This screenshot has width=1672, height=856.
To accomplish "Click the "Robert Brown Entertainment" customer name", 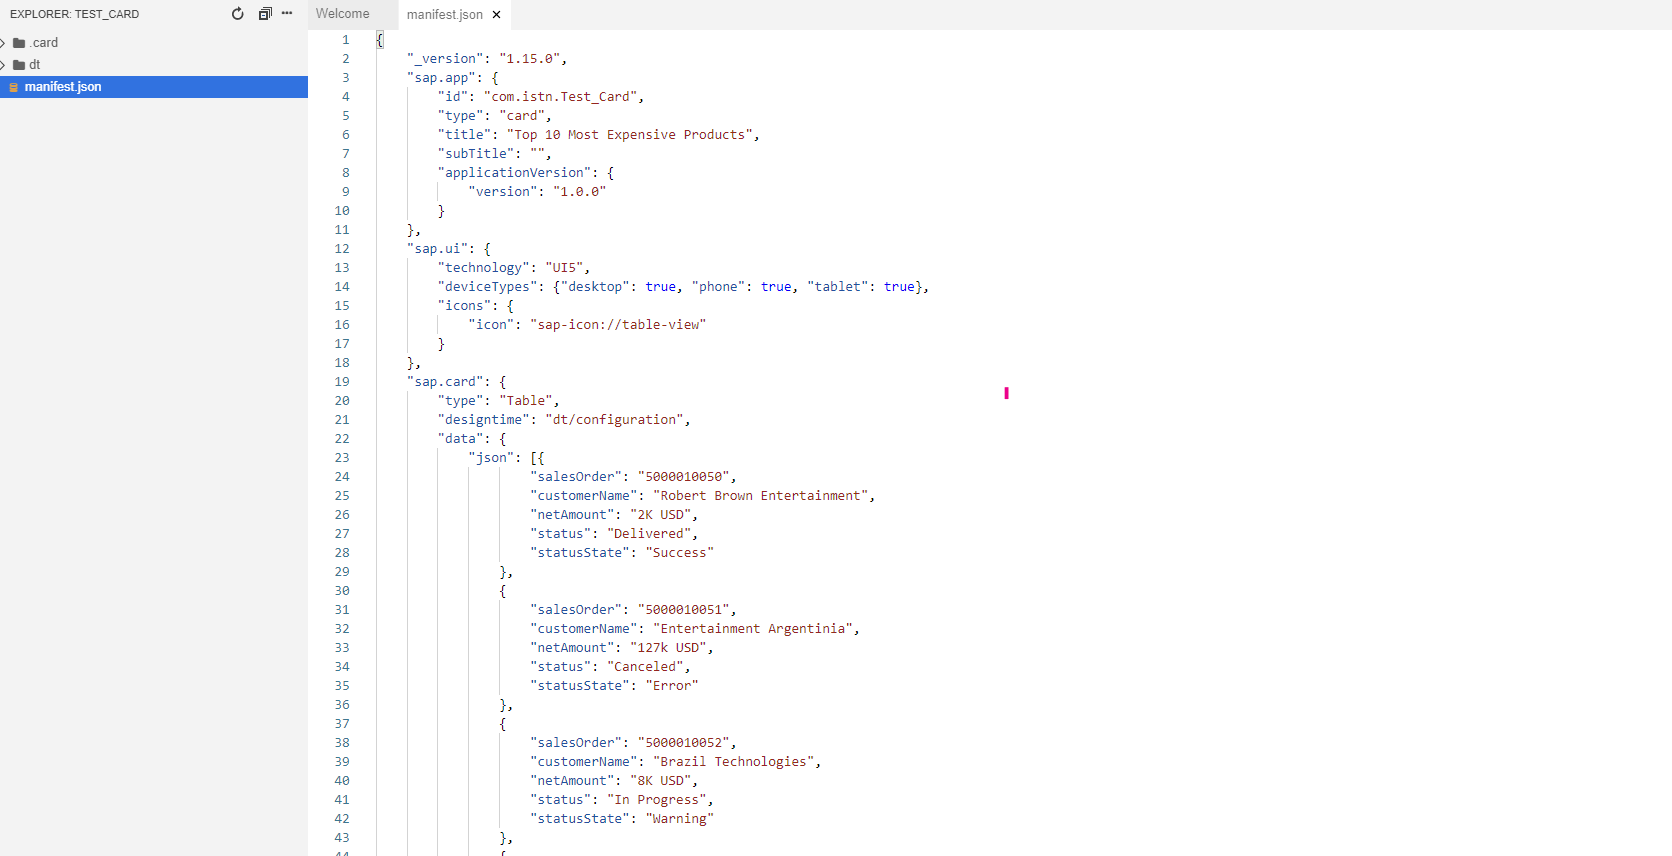I will coord(761,496).
